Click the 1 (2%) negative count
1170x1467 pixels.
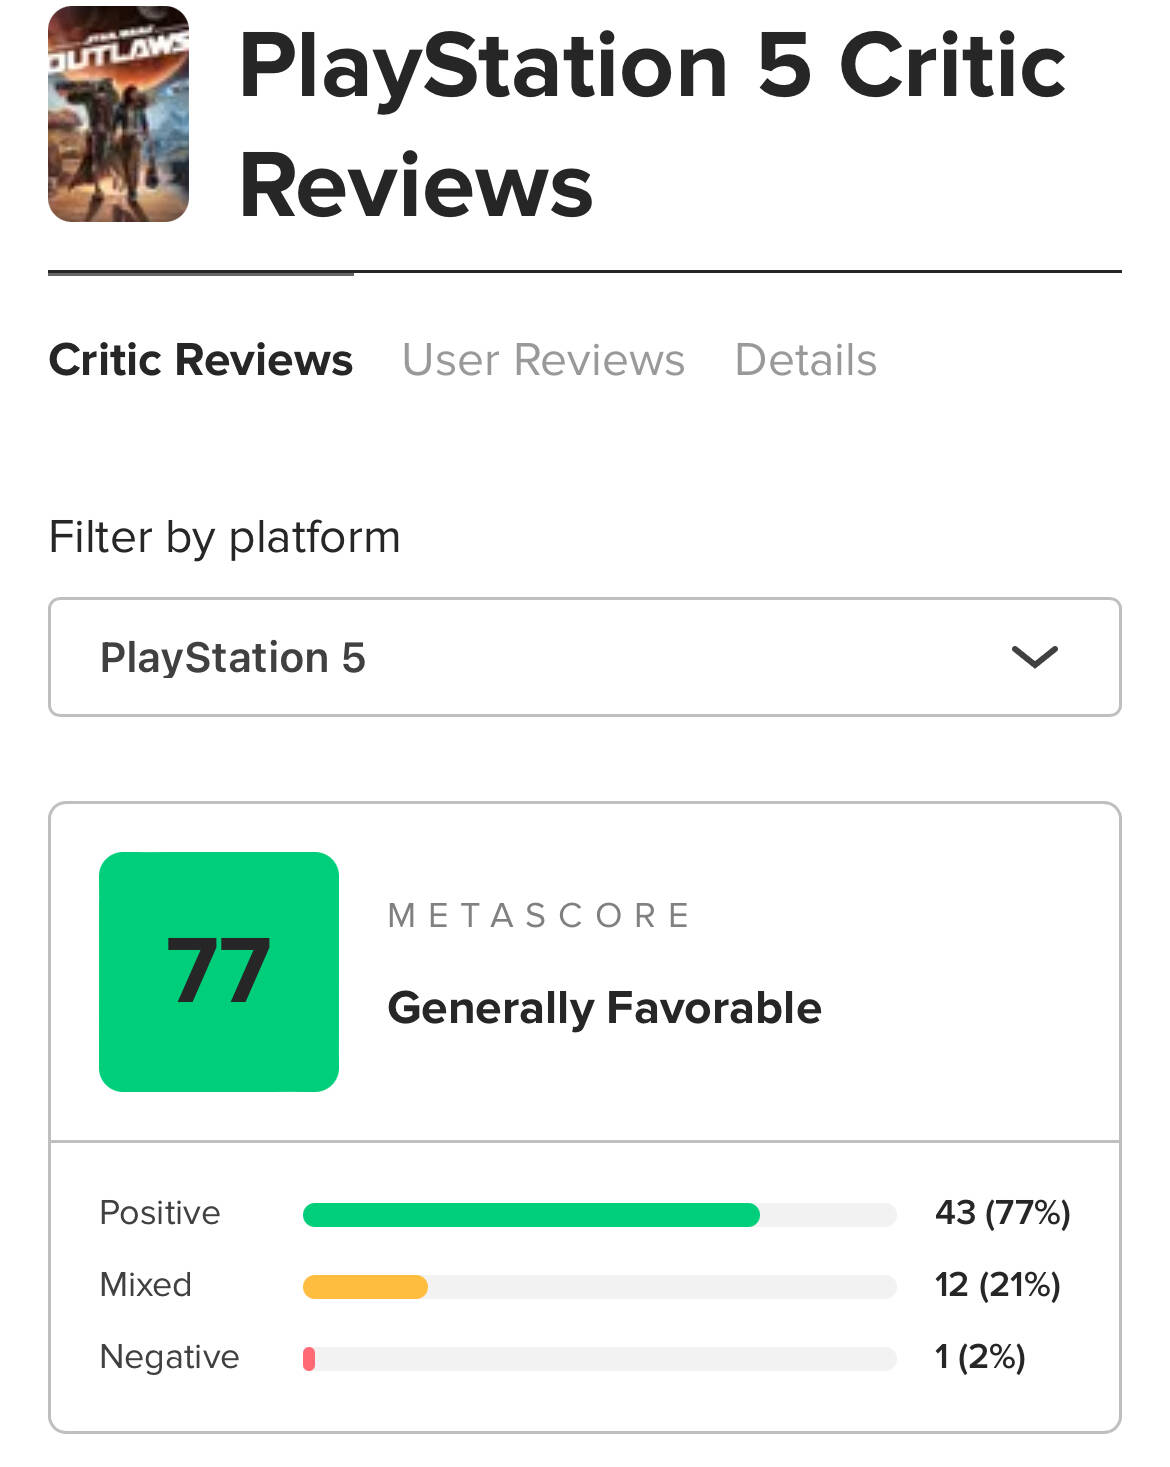980,1357
